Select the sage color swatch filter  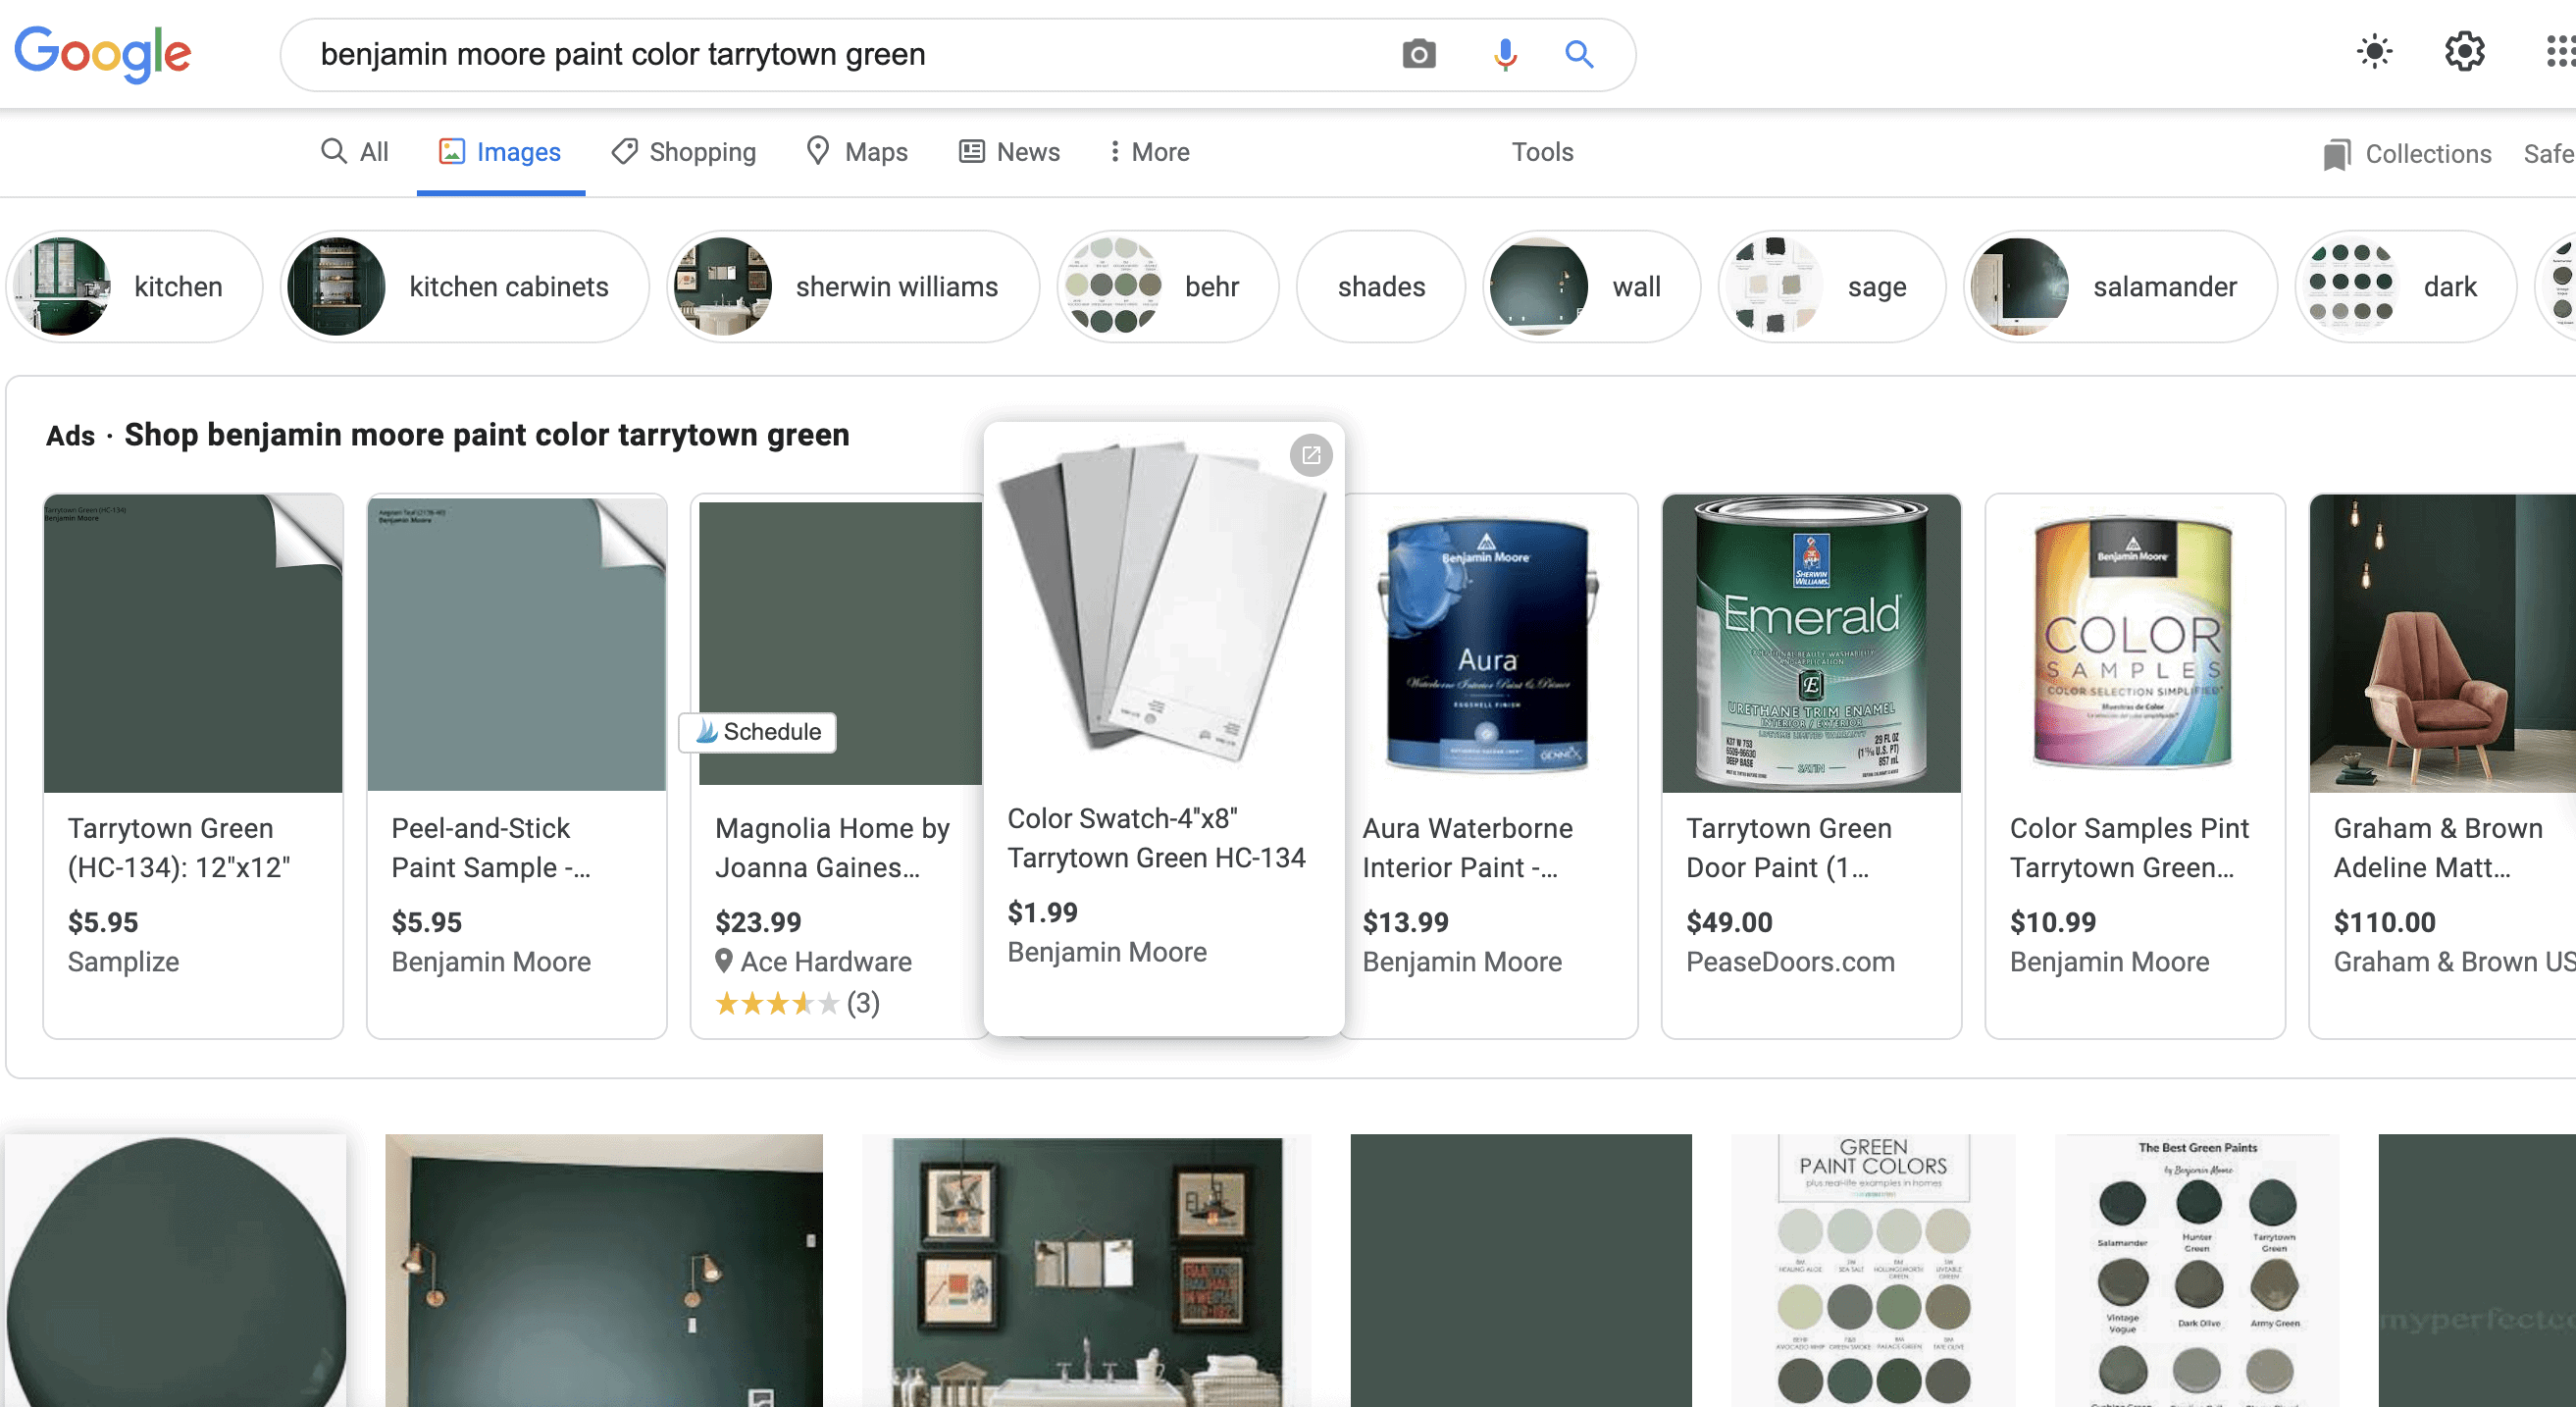[x=1828, y=285]
